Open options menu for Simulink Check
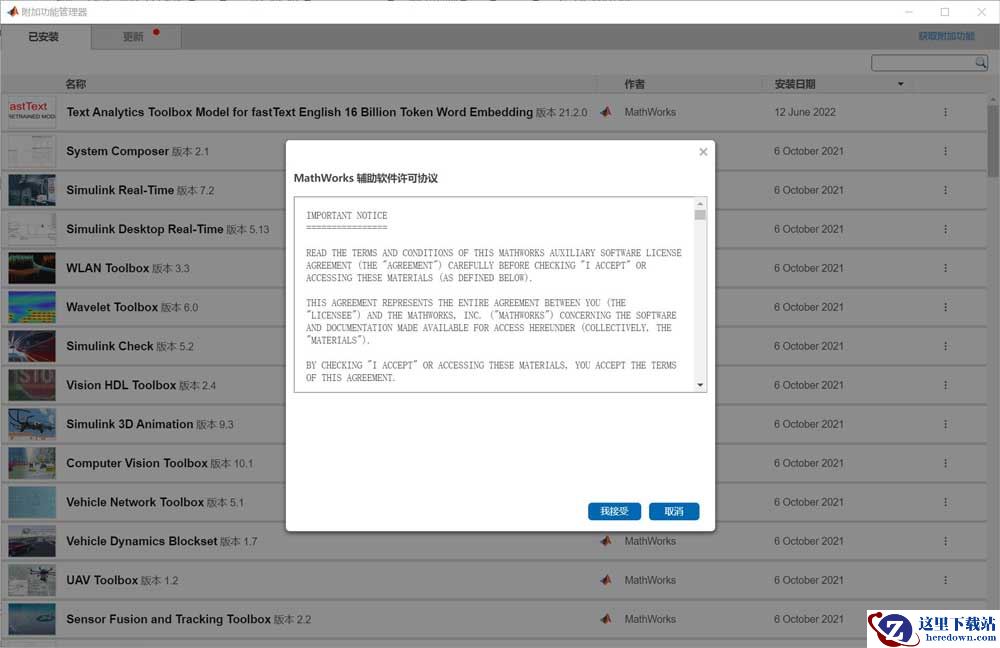The image size is (1000, 648). (945, 346)
